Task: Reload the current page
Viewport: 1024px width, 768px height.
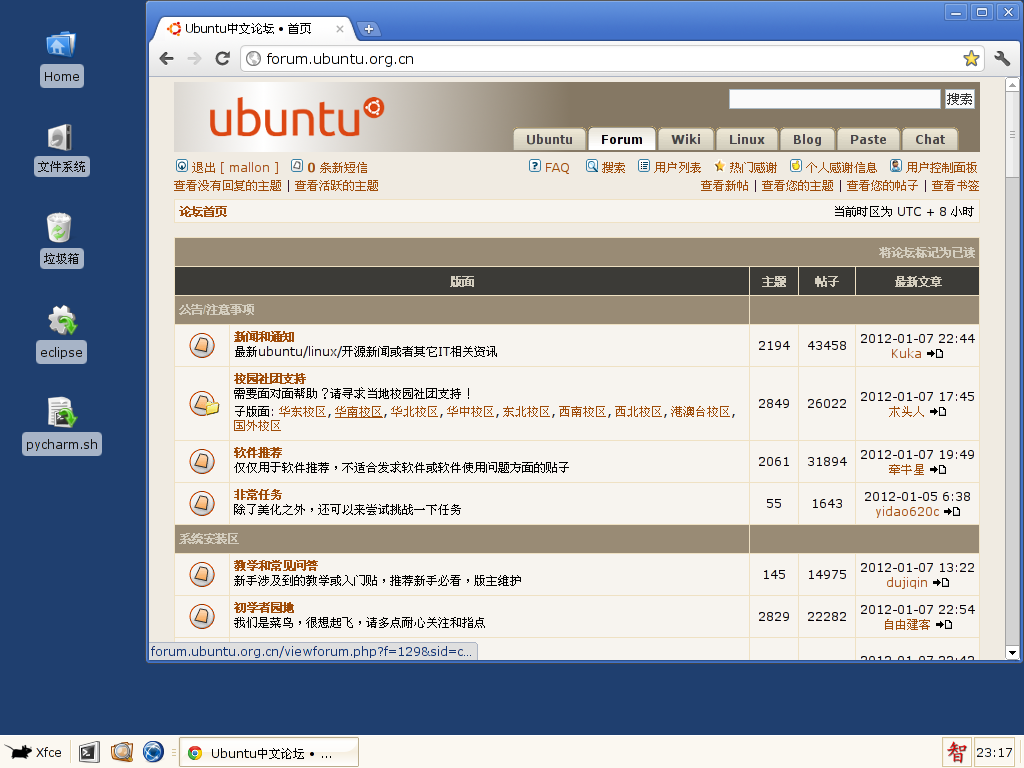Action: point(223,59)
